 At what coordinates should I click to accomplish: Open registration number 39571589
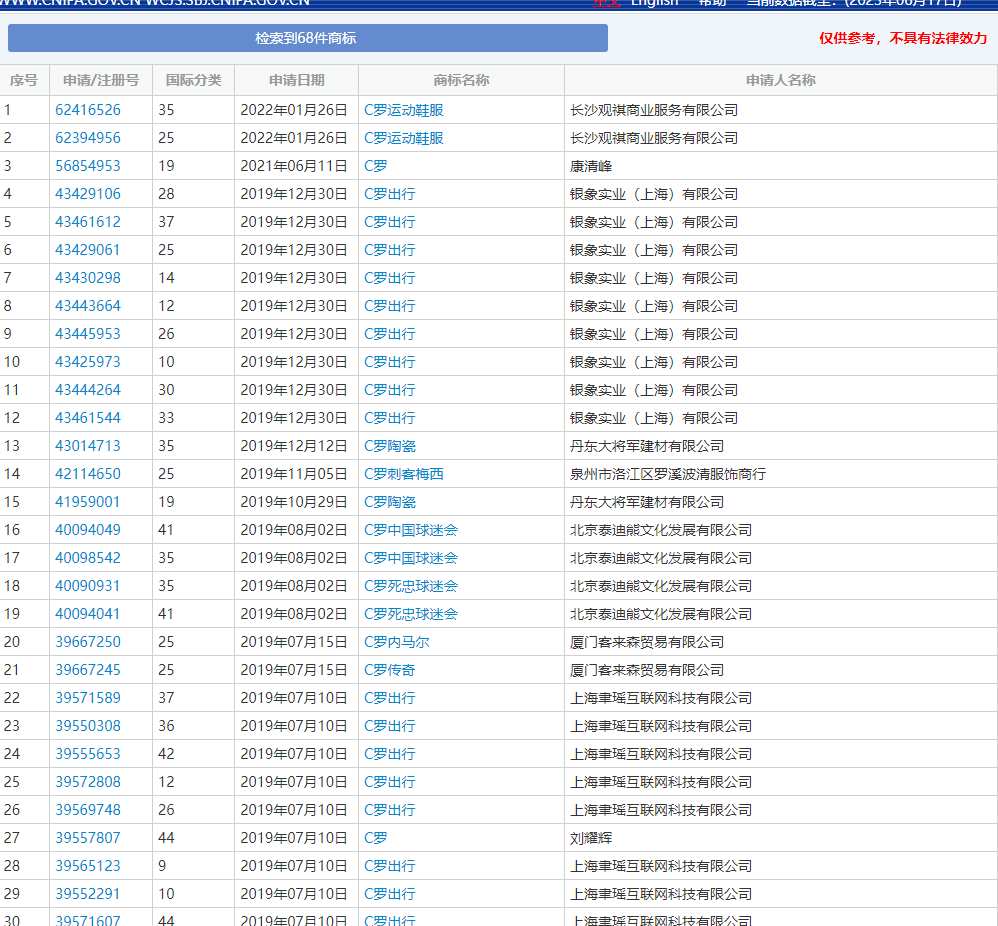[x=88, y=698]
